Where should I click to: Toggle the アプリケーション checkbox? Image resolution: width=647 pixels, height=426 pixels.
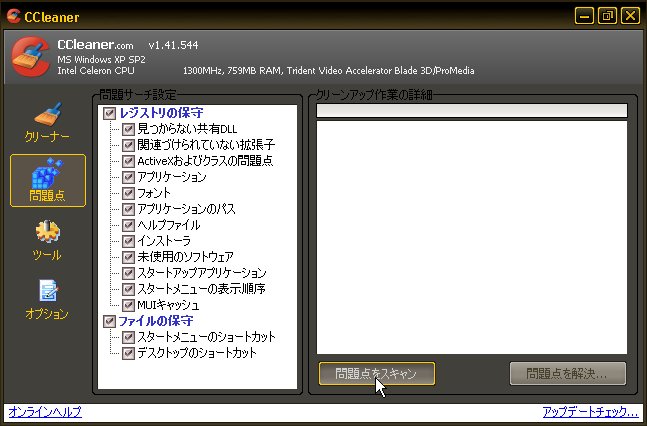click(128, 178)
